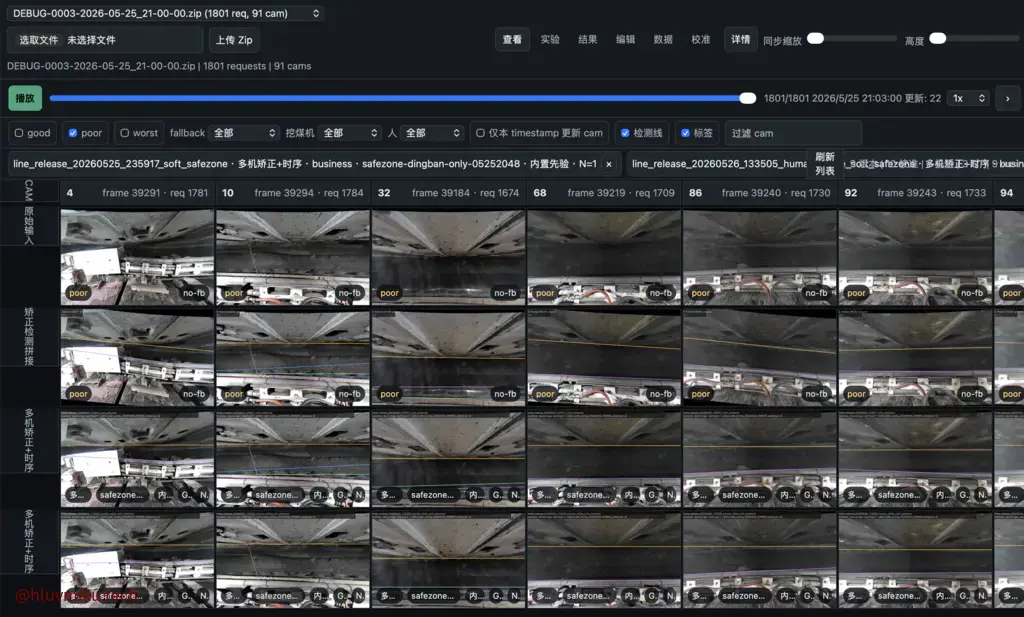
Task: Open the 1x playback speed dropdown
Action: click(968, 98)
